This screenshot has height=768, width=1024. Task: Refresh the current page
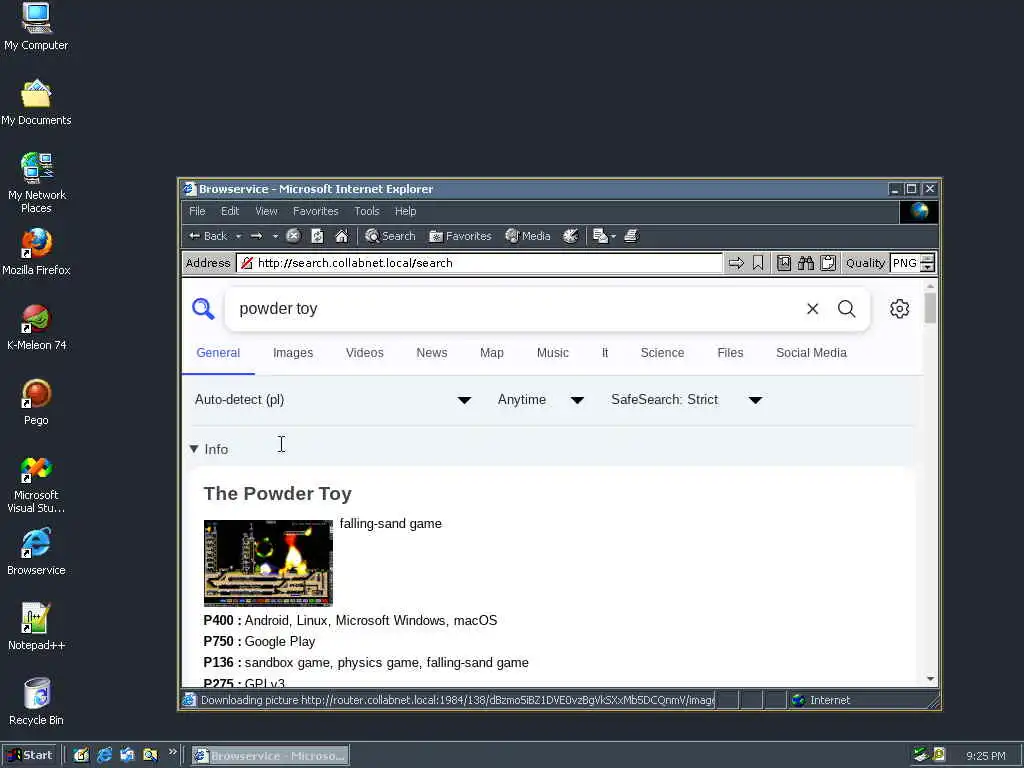[x=317, y=236]
